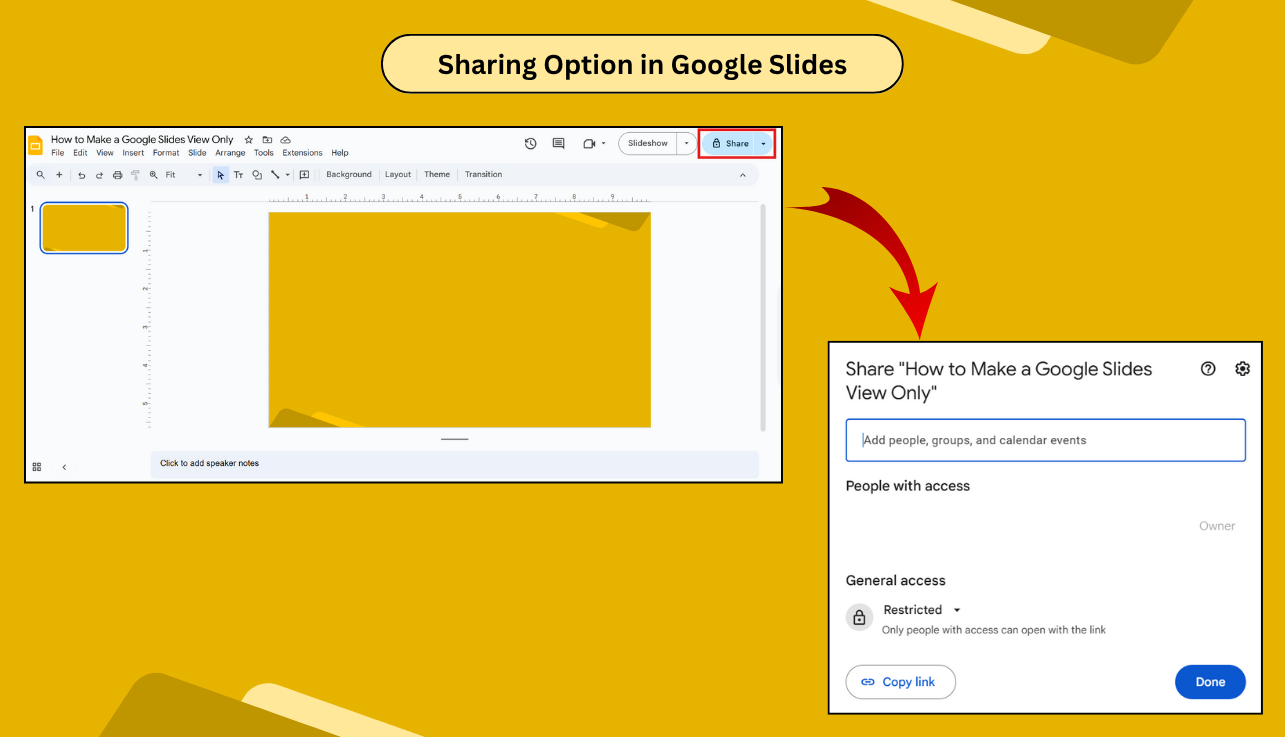Click the Done button
Image resolution: width=1285 pixels, height=737 pixels.
pyautogui.click(x=1210, y=682)
